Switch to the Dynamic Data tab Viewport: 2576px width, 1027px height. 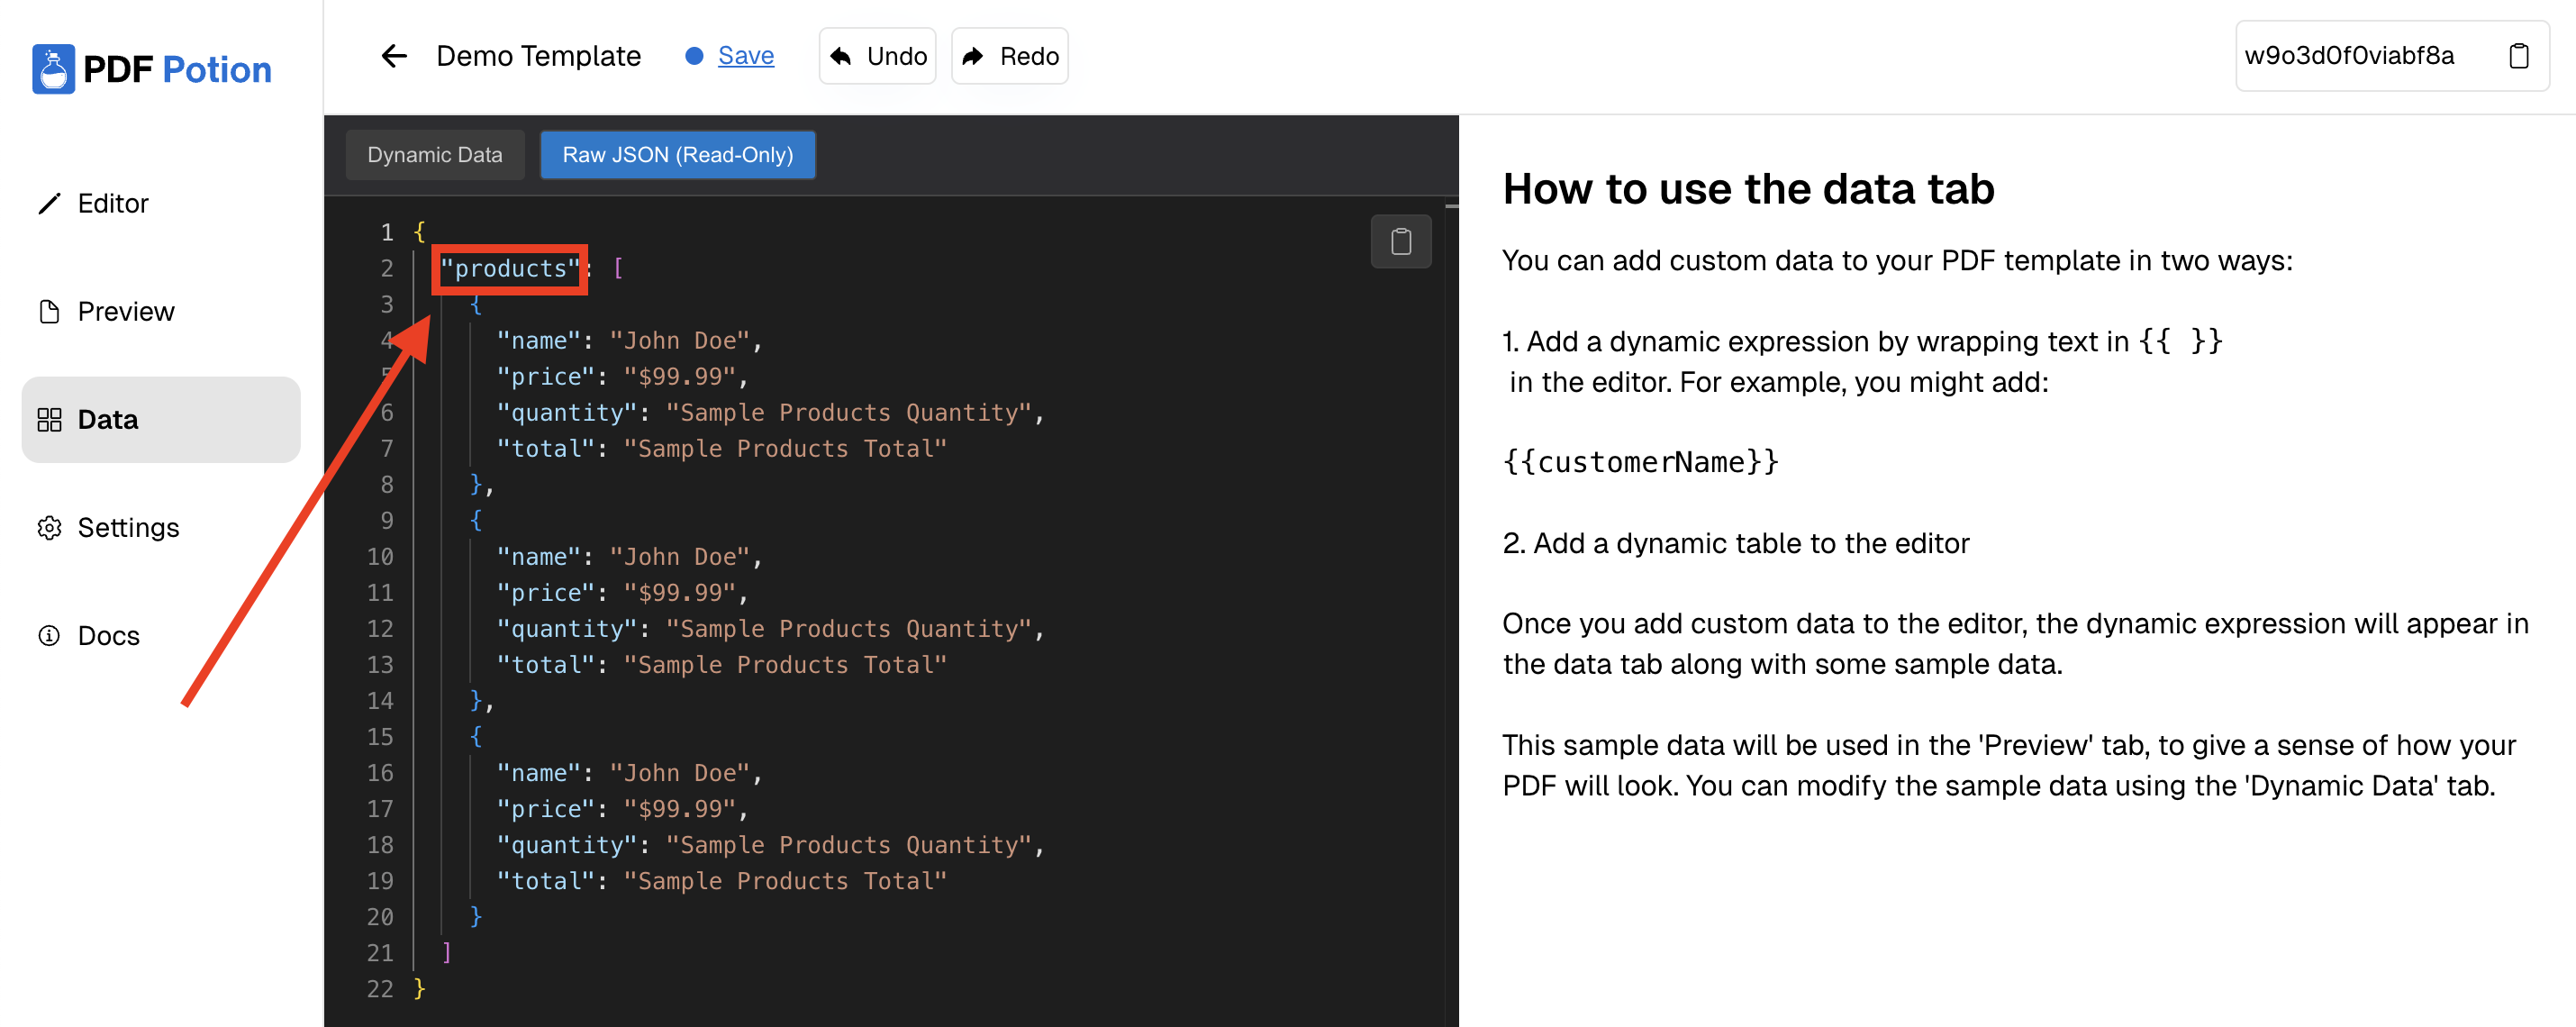tap(434, 155)
